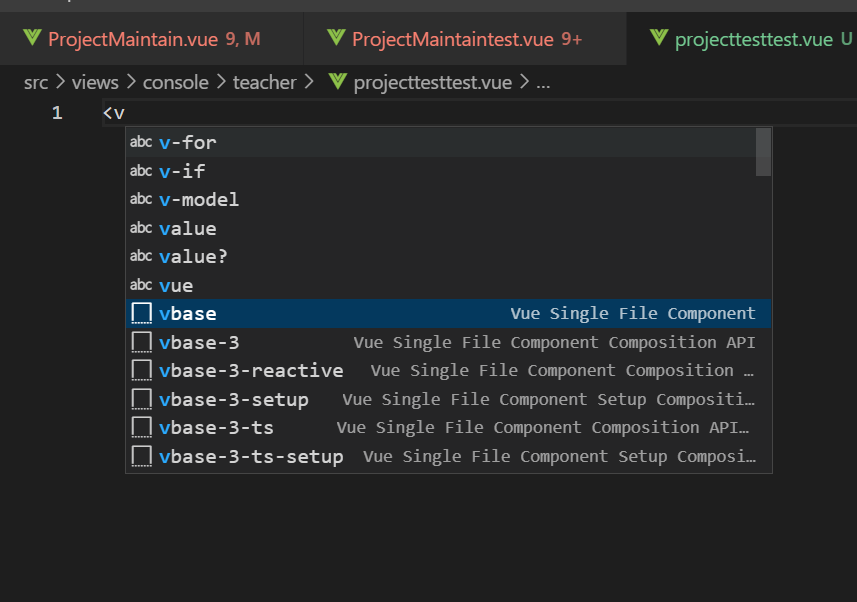Click the snippet icon beside vbase suggestion
This screenshot has width=857, height=602.
click(142, 313)
